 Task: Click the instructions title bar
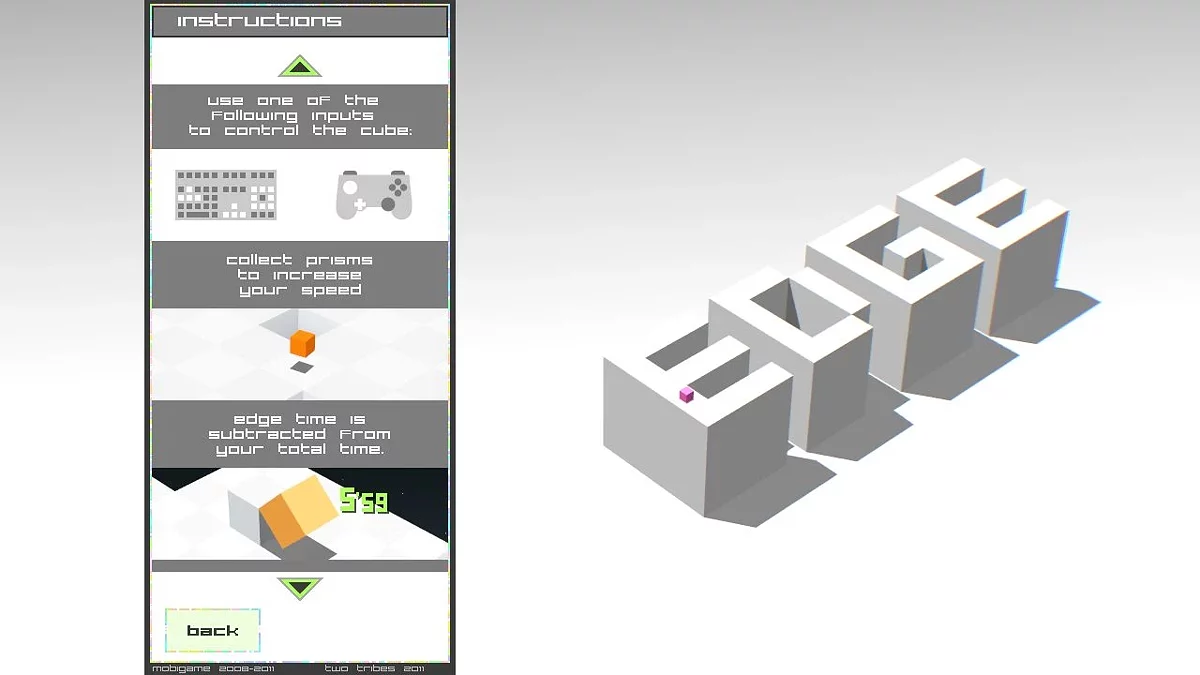tap(299, 21)
